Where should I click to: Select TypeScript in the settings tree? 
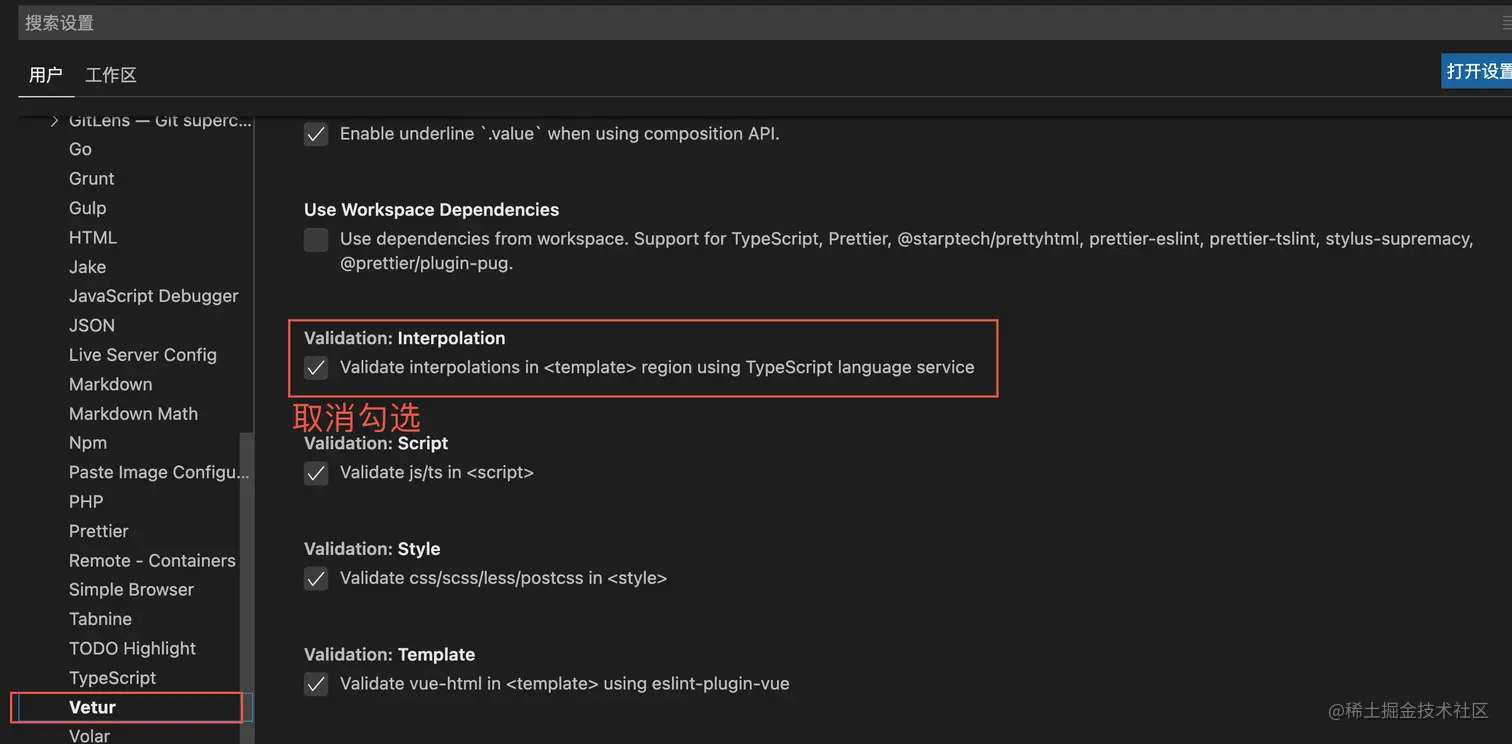click(x=113, y=678)
